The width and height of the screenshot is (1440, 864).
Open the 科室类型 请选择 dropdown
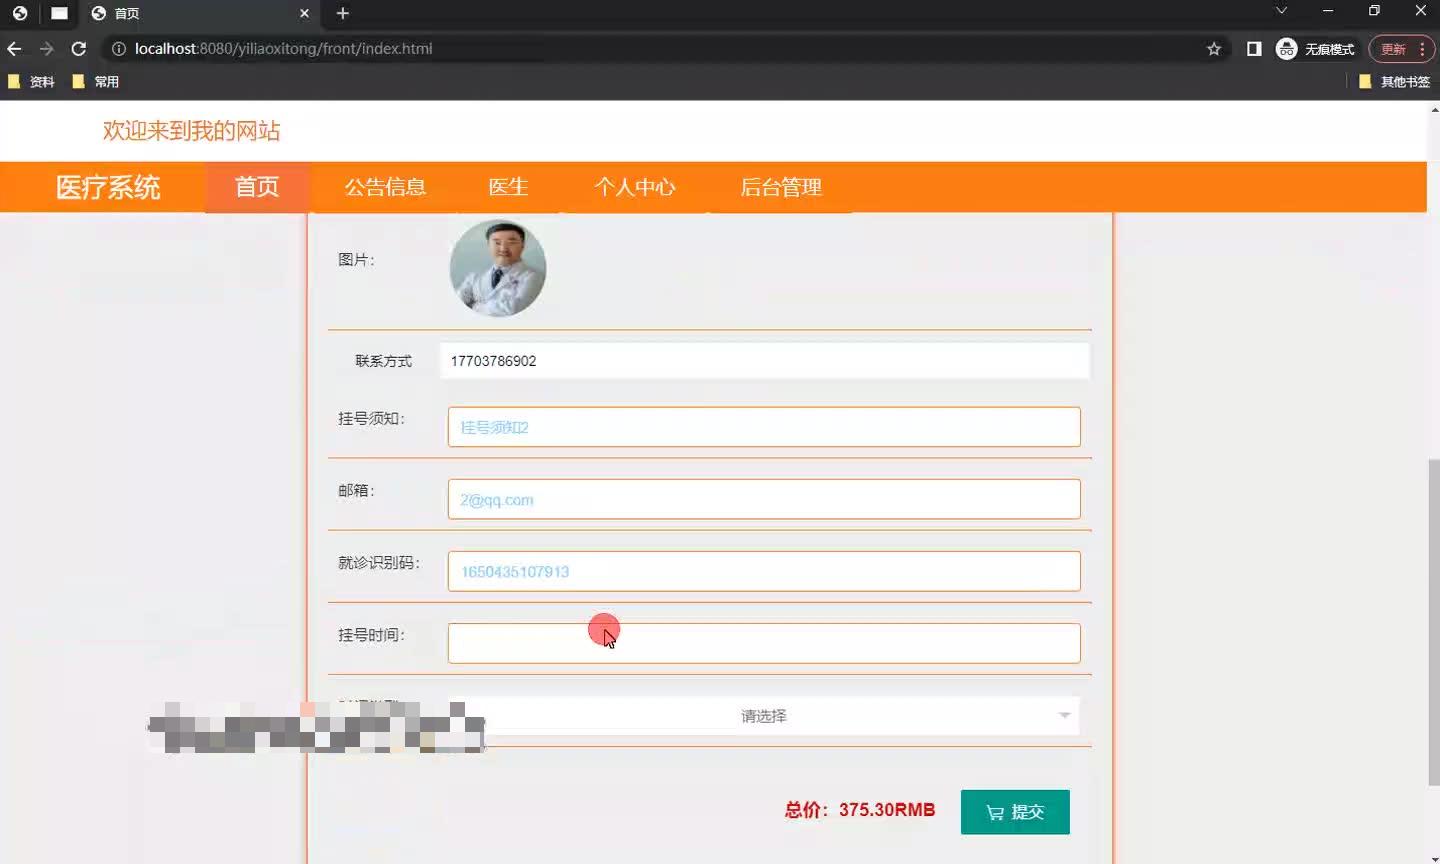763,716
